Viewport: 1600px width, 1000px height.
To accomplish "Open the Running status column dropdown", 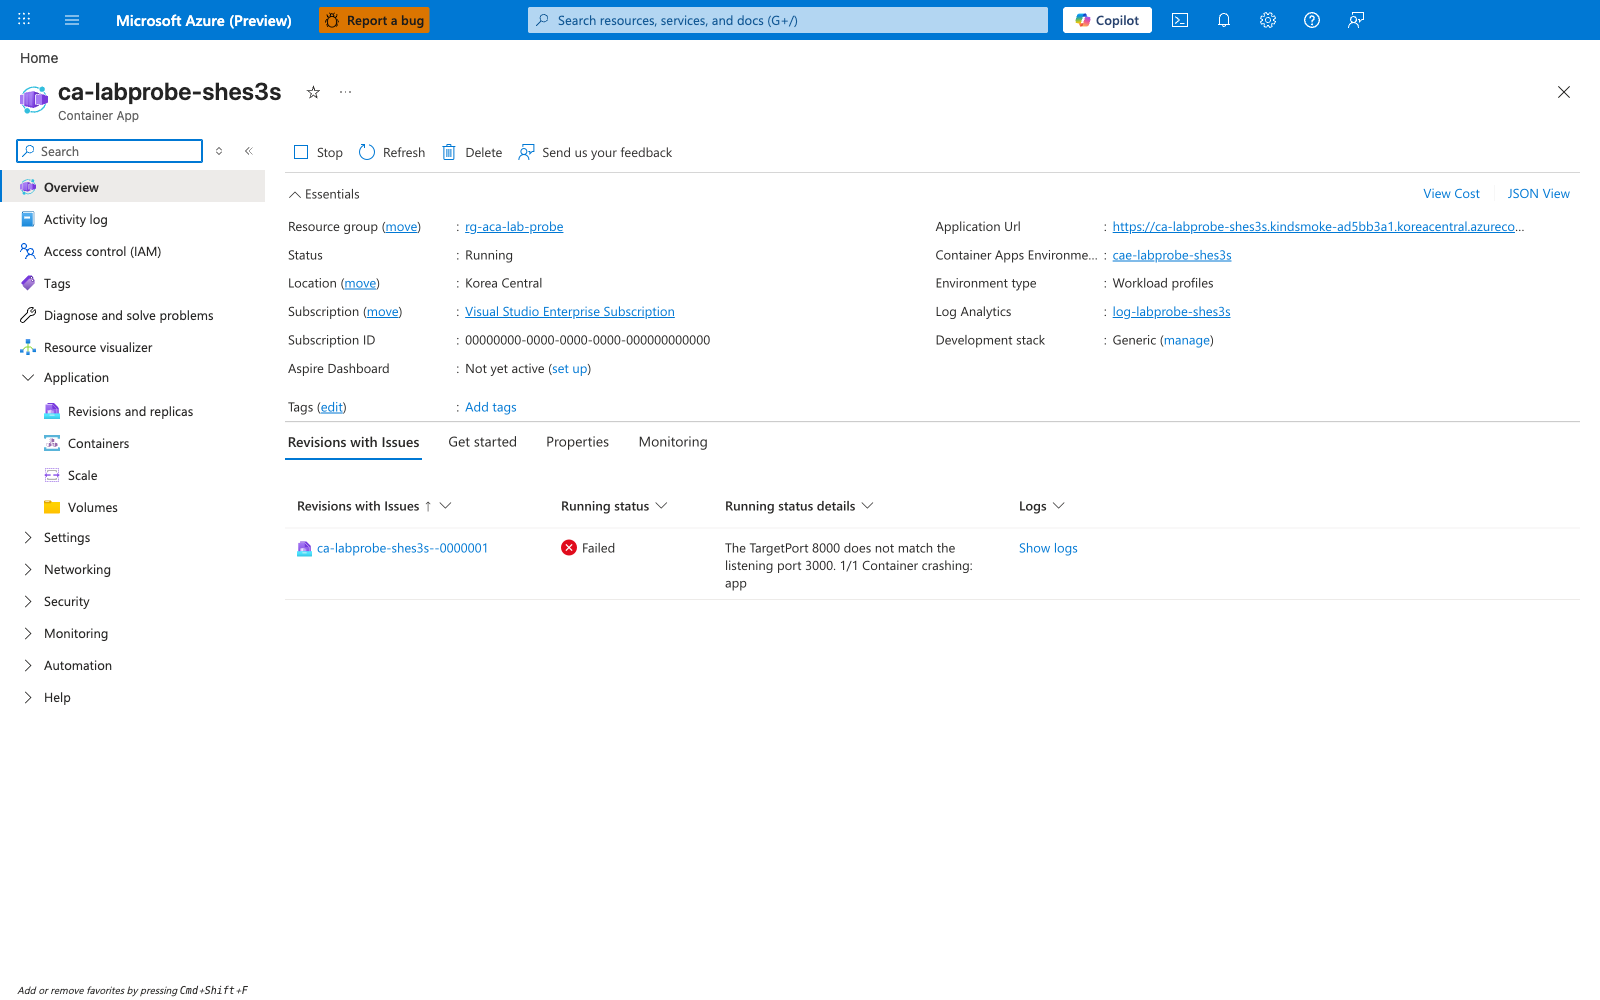I will point(661,506).
